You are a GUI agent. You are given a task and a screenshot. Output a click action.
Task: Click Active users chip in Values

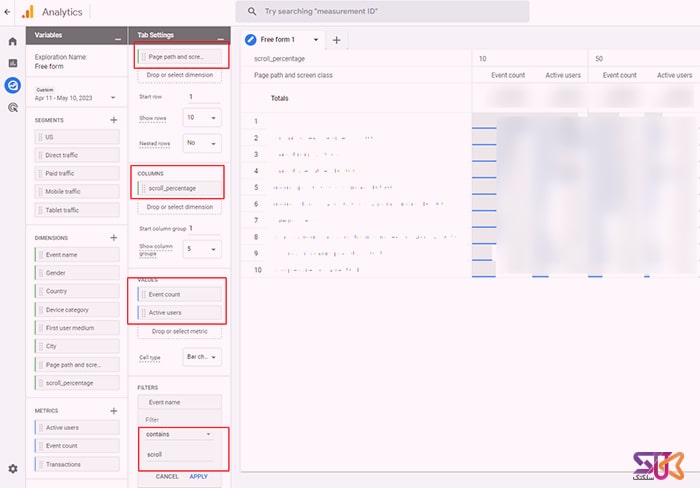pyautogui.click(x=179, y=313)
